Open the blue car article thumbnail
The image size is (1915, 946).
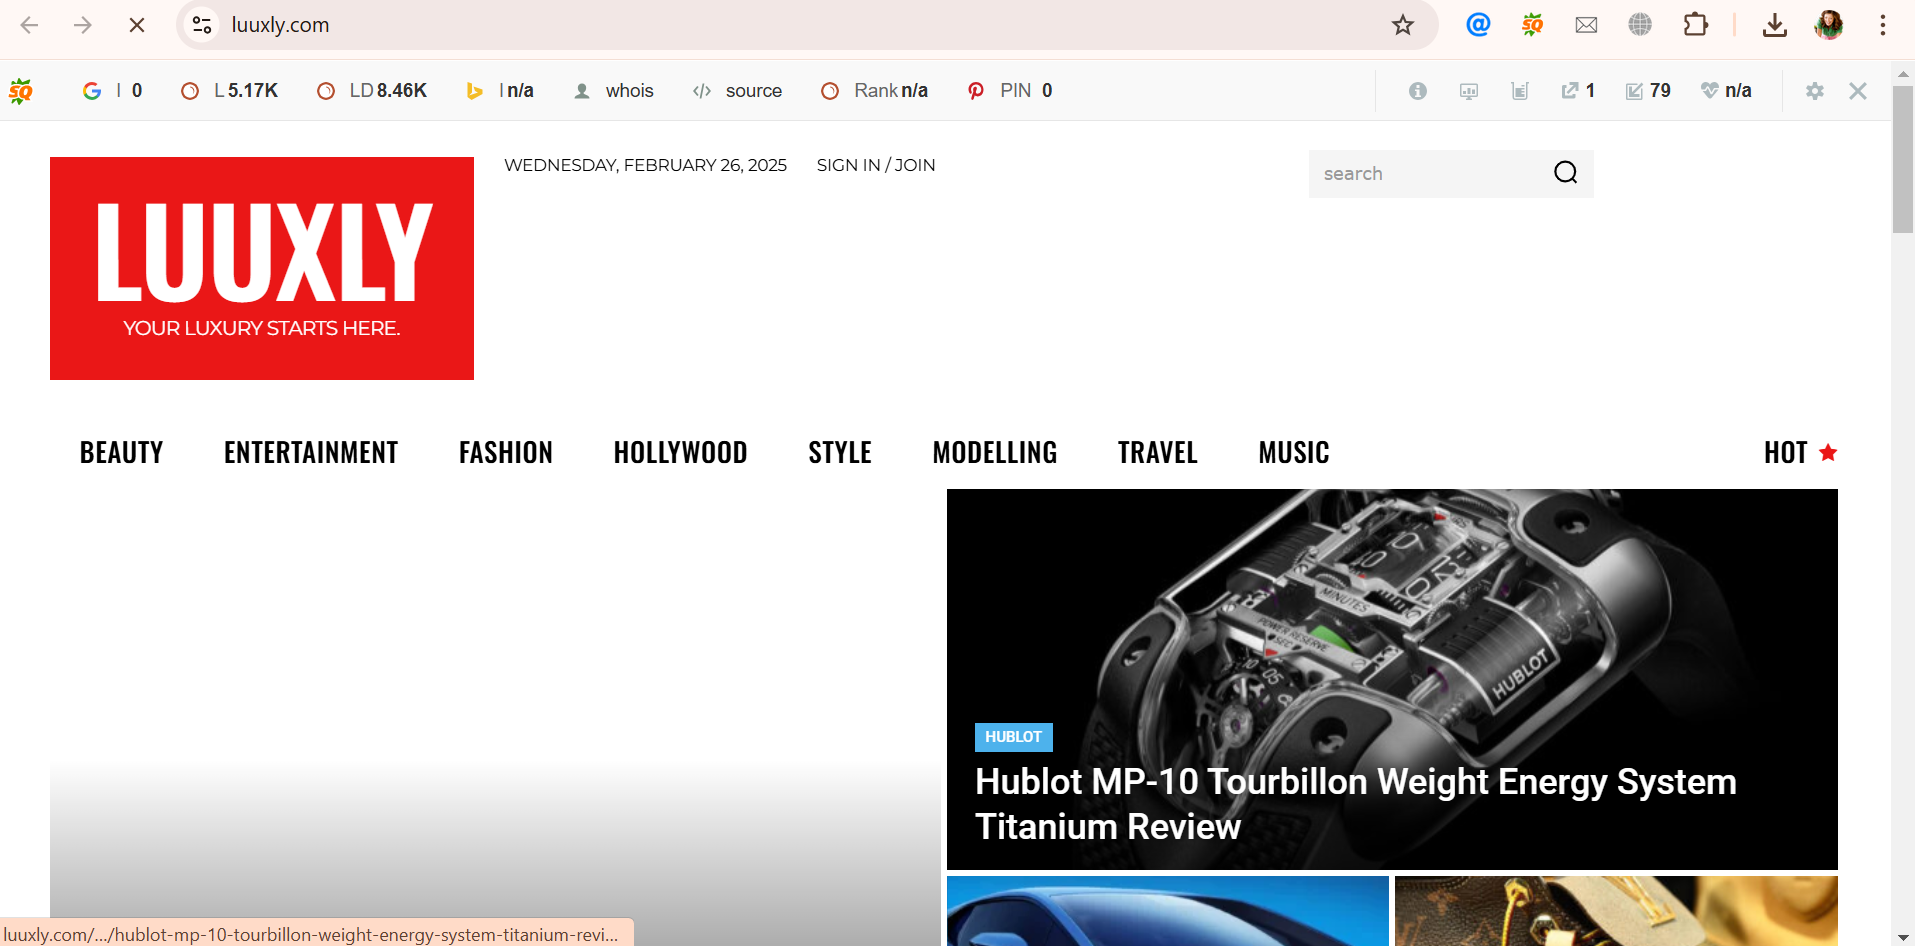click(1168, 911)
